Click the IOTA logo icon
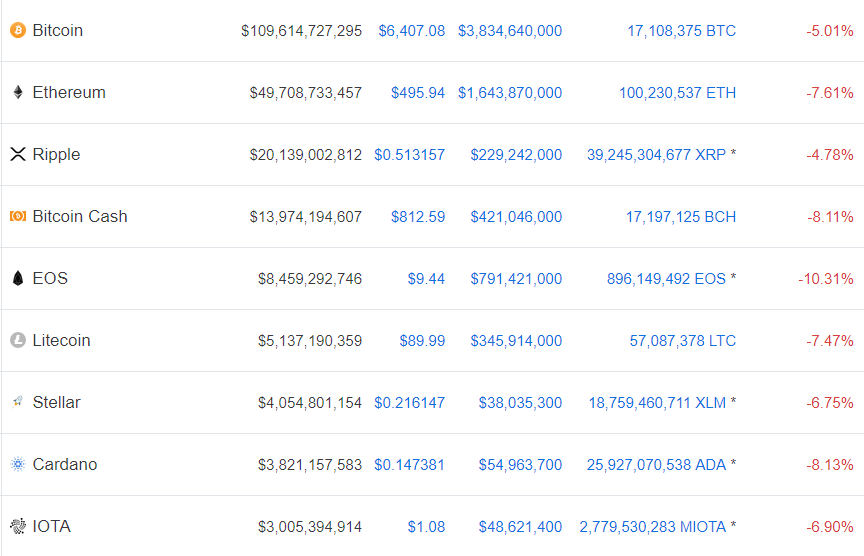This screenshot has width=864, height=556. pos(18,526)
